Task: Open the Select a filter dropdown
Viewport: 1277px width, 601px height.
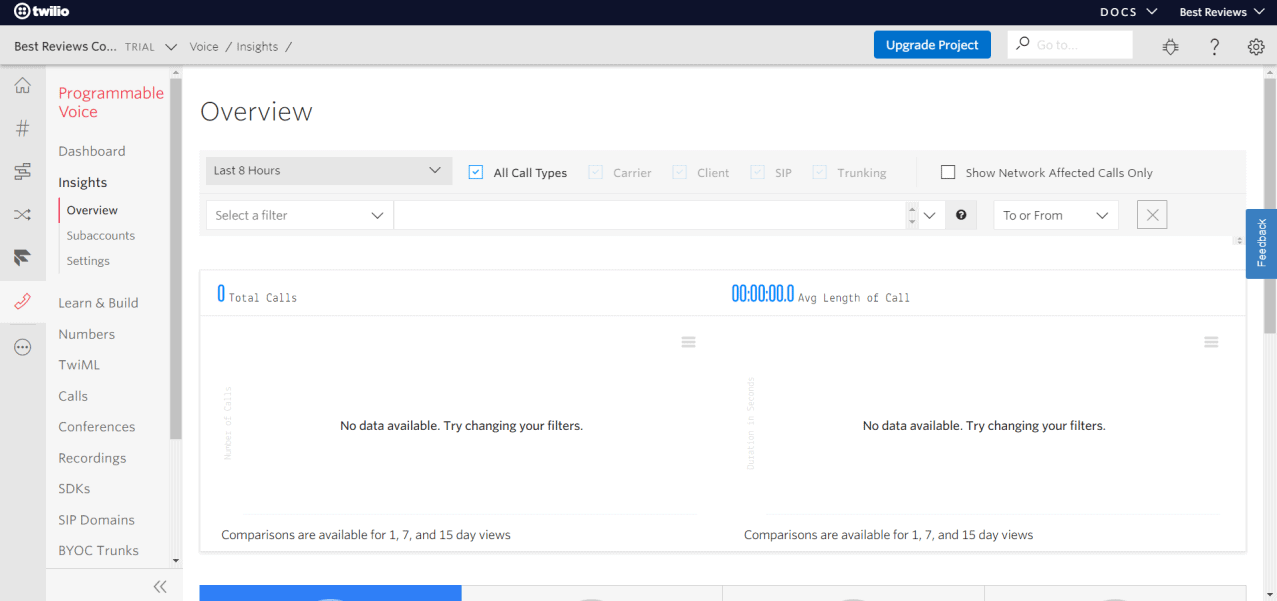Action: pyautogui.click(x=298, y=214)
